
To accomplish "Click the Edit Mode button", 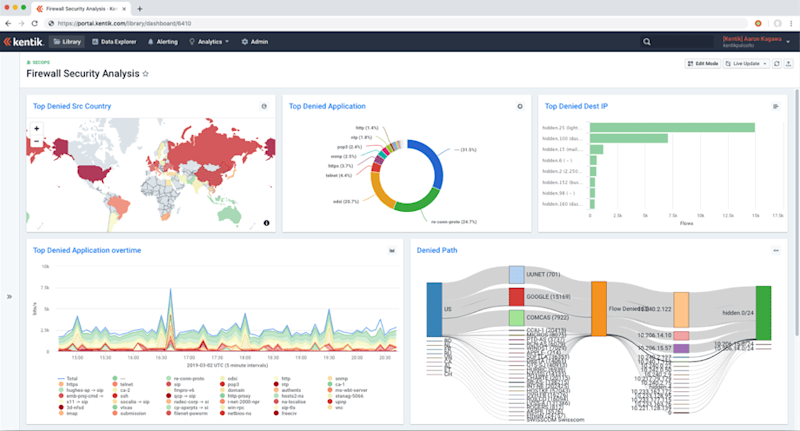I will coord(703,64).
